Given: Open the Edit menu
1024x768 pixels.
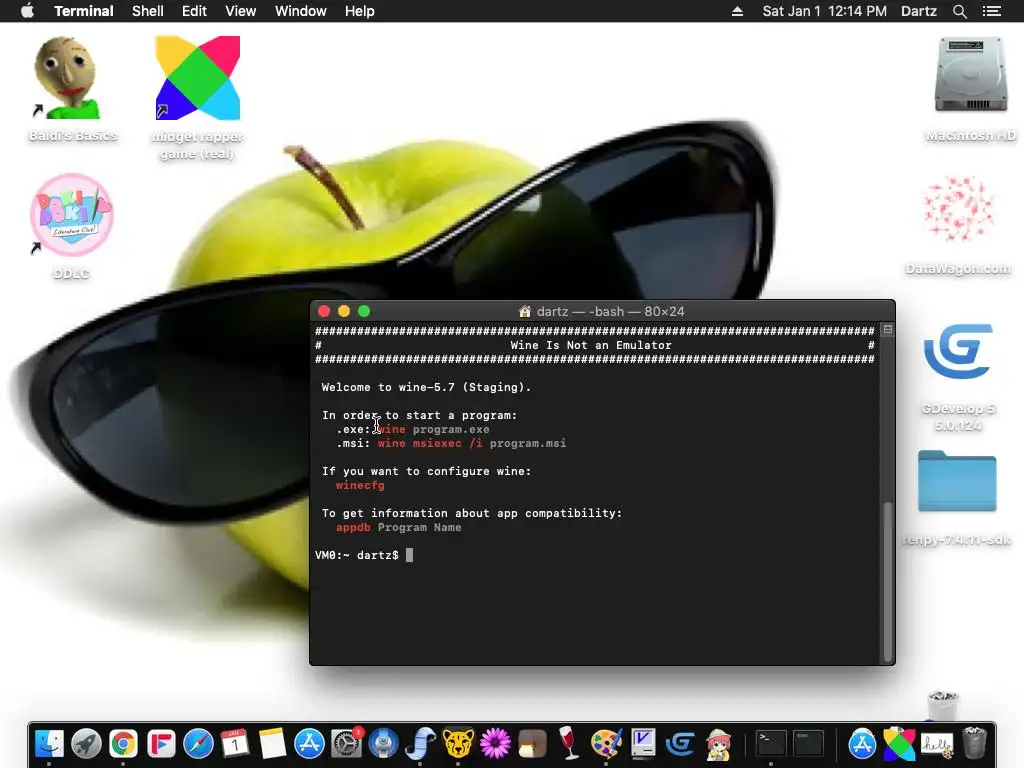Looking at the screenshot, I should [194, 11].
